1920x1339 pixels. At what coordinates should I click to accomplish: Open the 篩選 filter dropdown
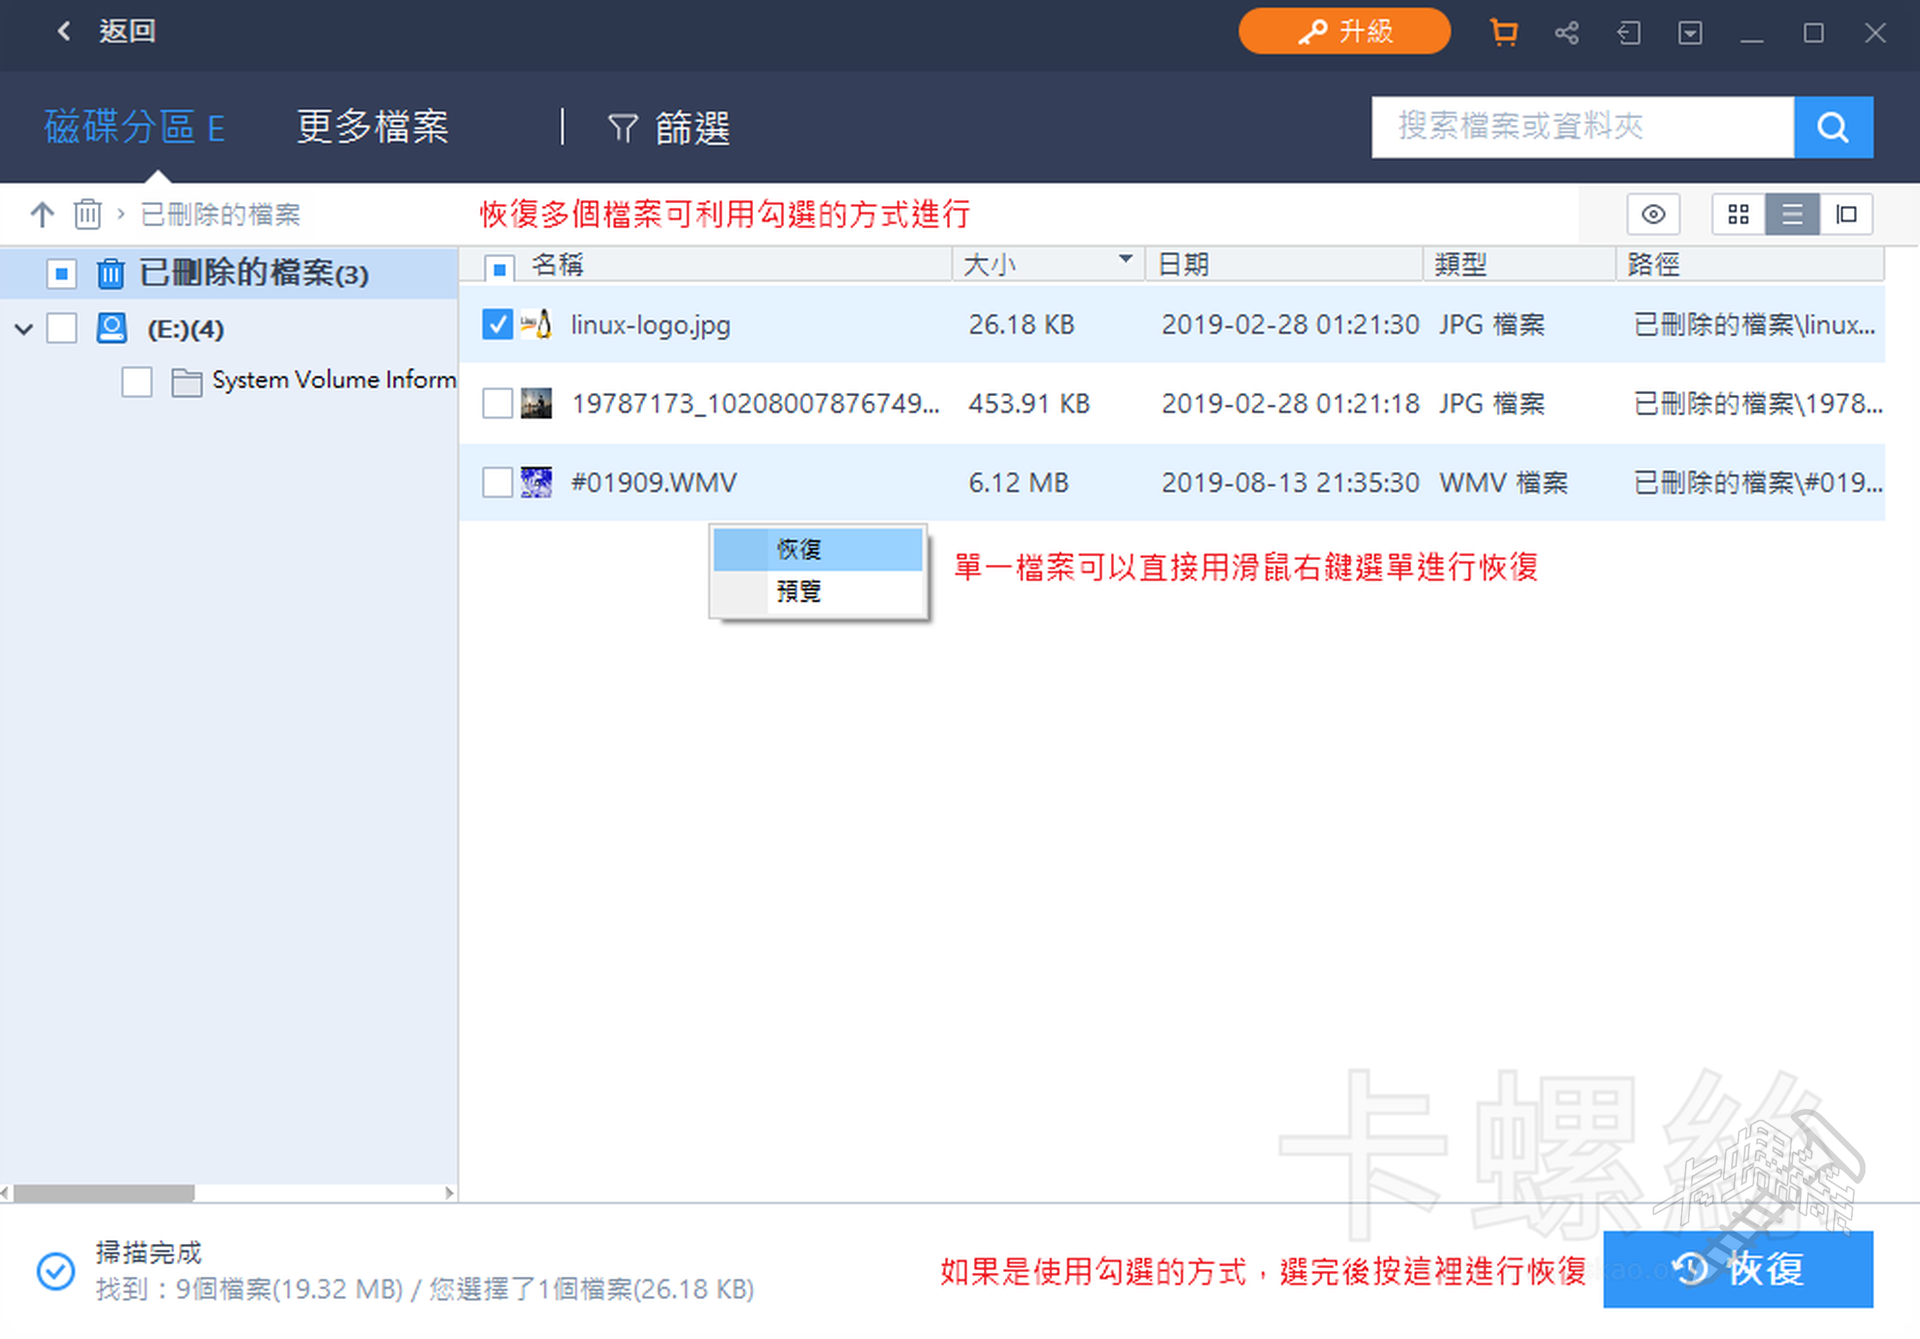tap(669, 127)
